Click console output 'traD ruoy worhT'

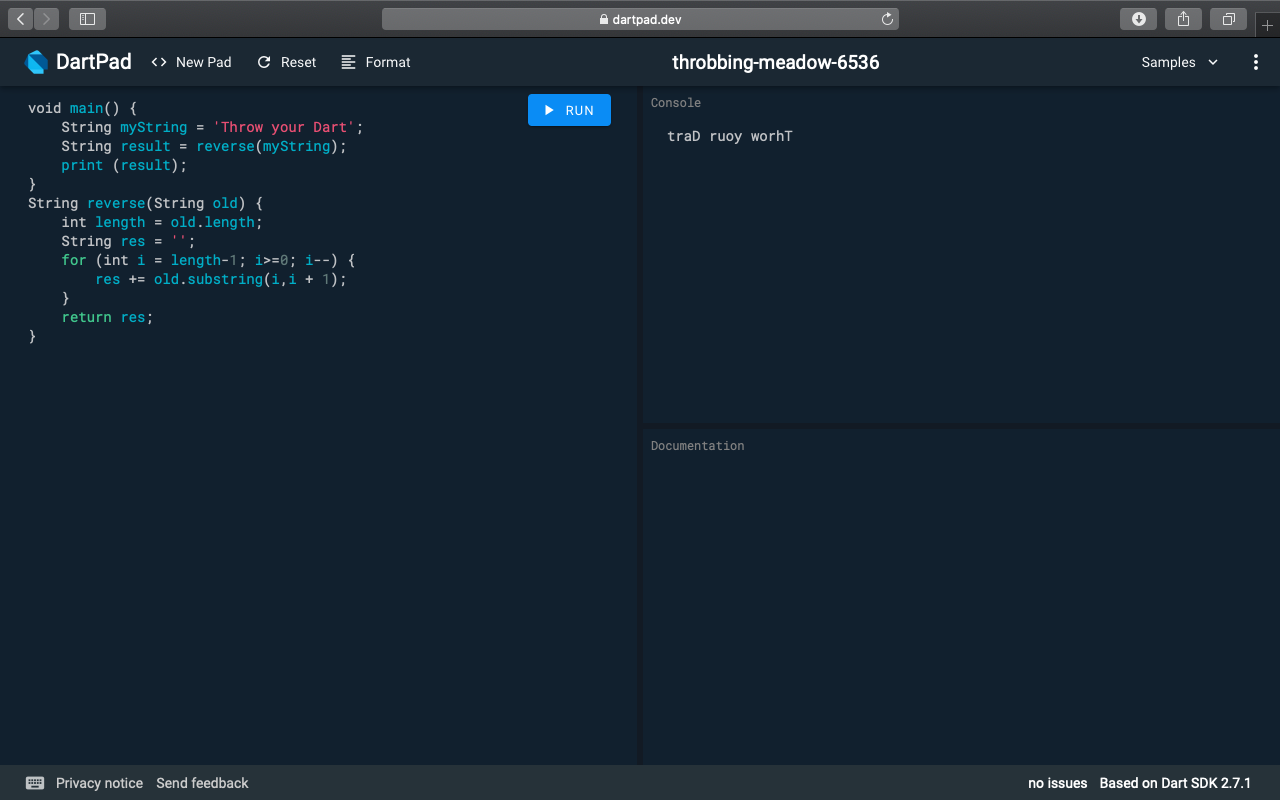pos(730,136)
